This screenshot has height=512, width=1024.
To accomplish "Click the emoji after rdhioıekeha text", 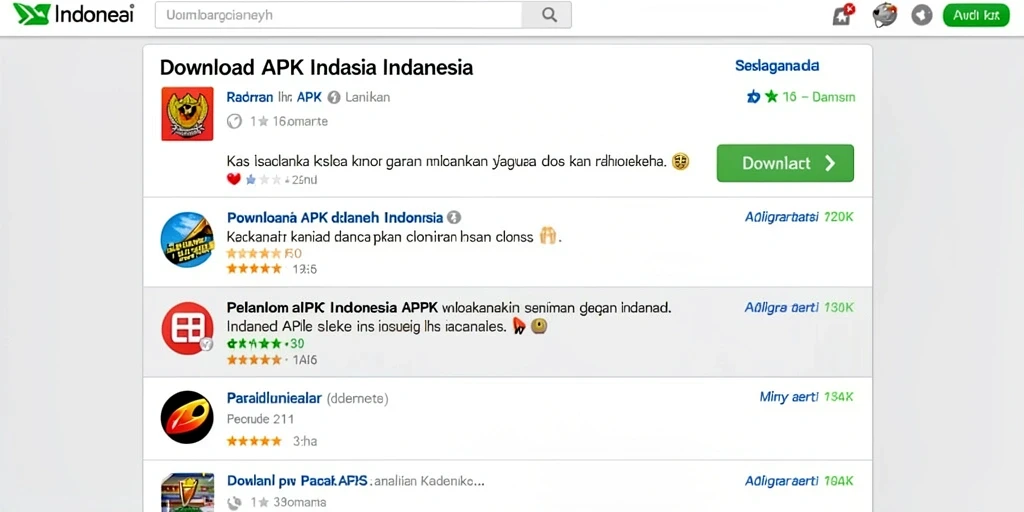I will coord(681,161).
